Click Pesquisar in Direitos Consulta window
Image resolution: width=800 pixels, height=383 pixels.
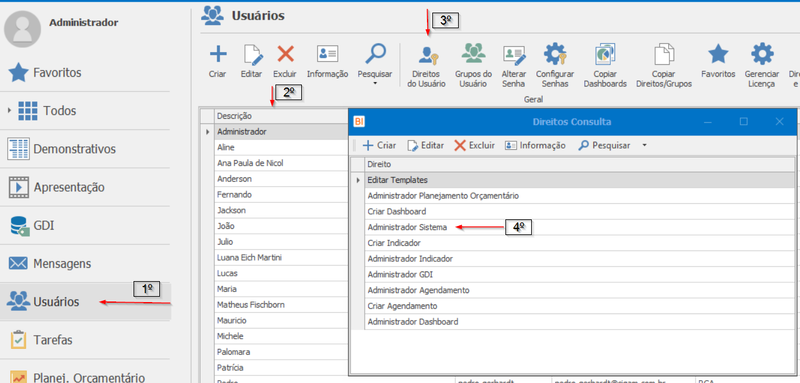[x=605, y=145]
